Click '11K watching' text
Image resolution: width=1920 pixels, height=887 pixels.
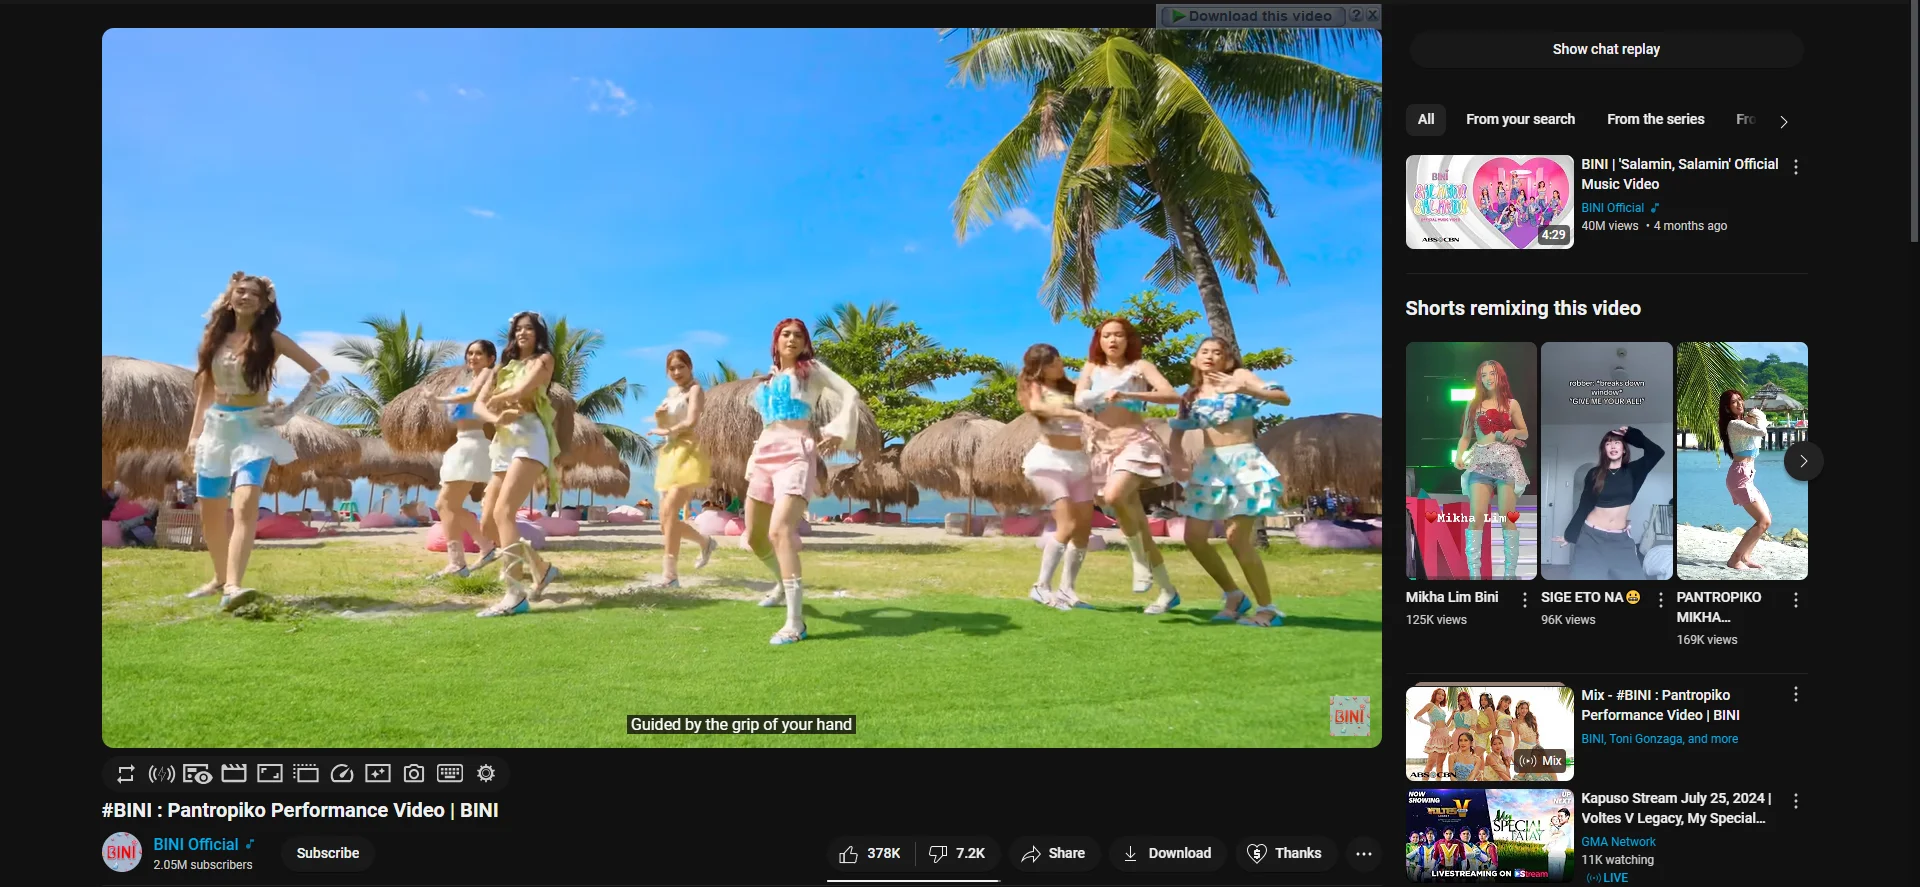pyautogui.click(x=1617, y=860)
